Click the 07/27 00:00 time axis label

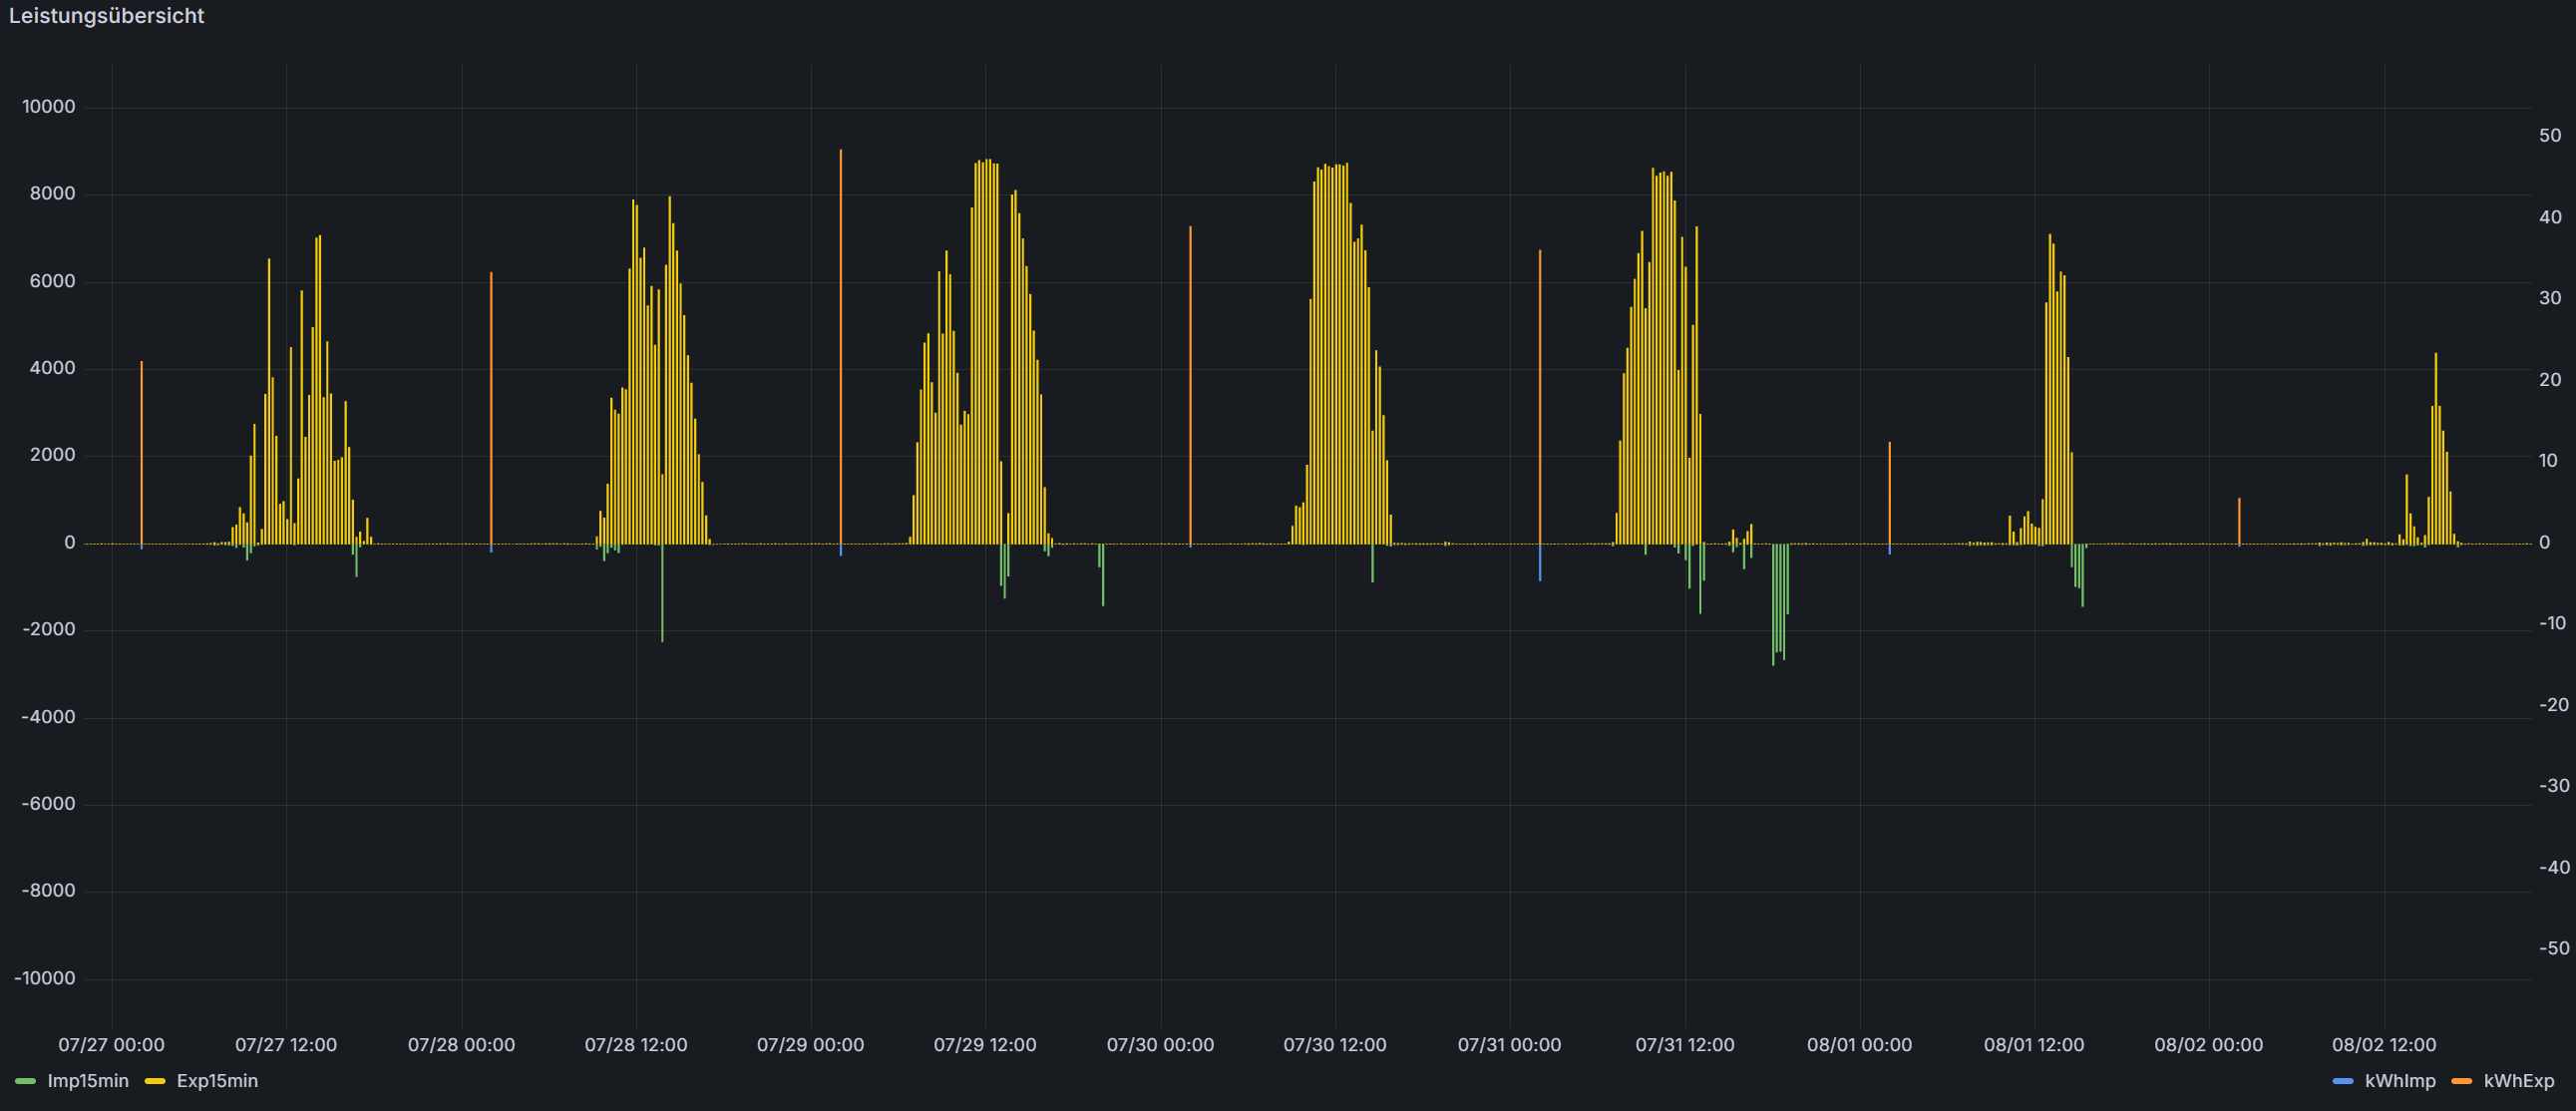[x=111, y=1045]
